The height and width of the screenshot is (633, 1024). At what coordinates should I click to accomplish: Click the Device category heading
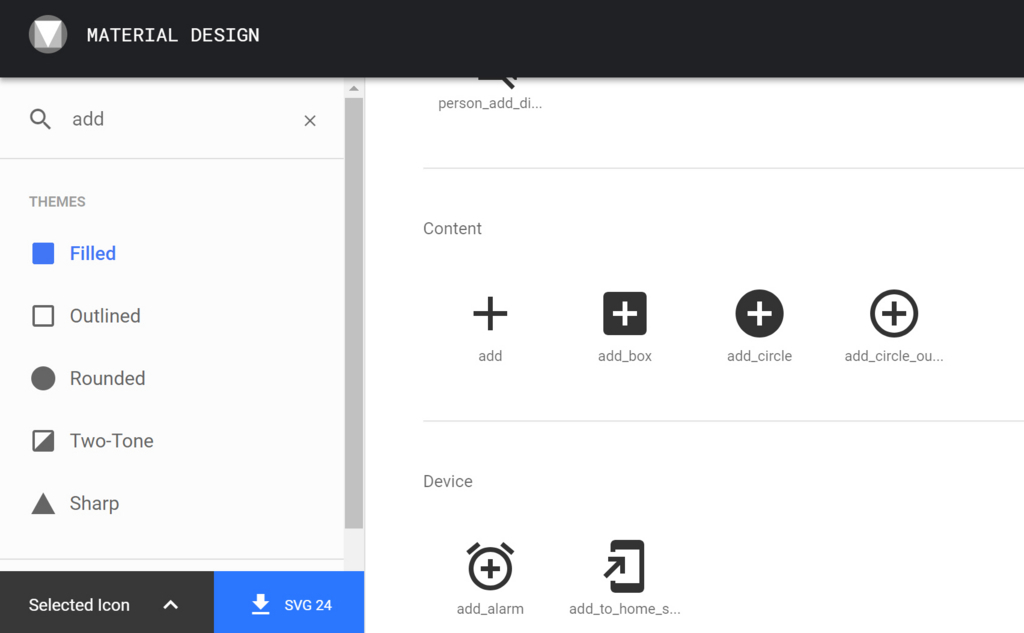click(x=448, y=481)
